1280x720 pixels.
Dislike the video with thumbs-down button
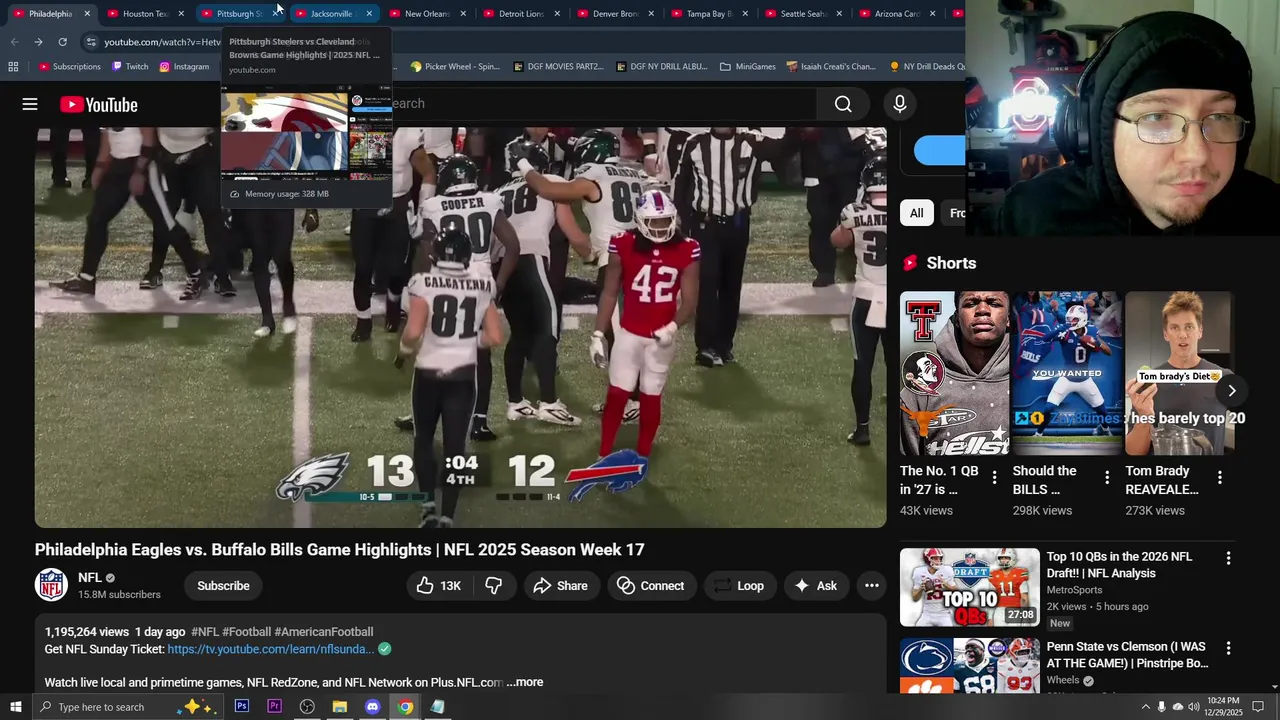[494, 586]
